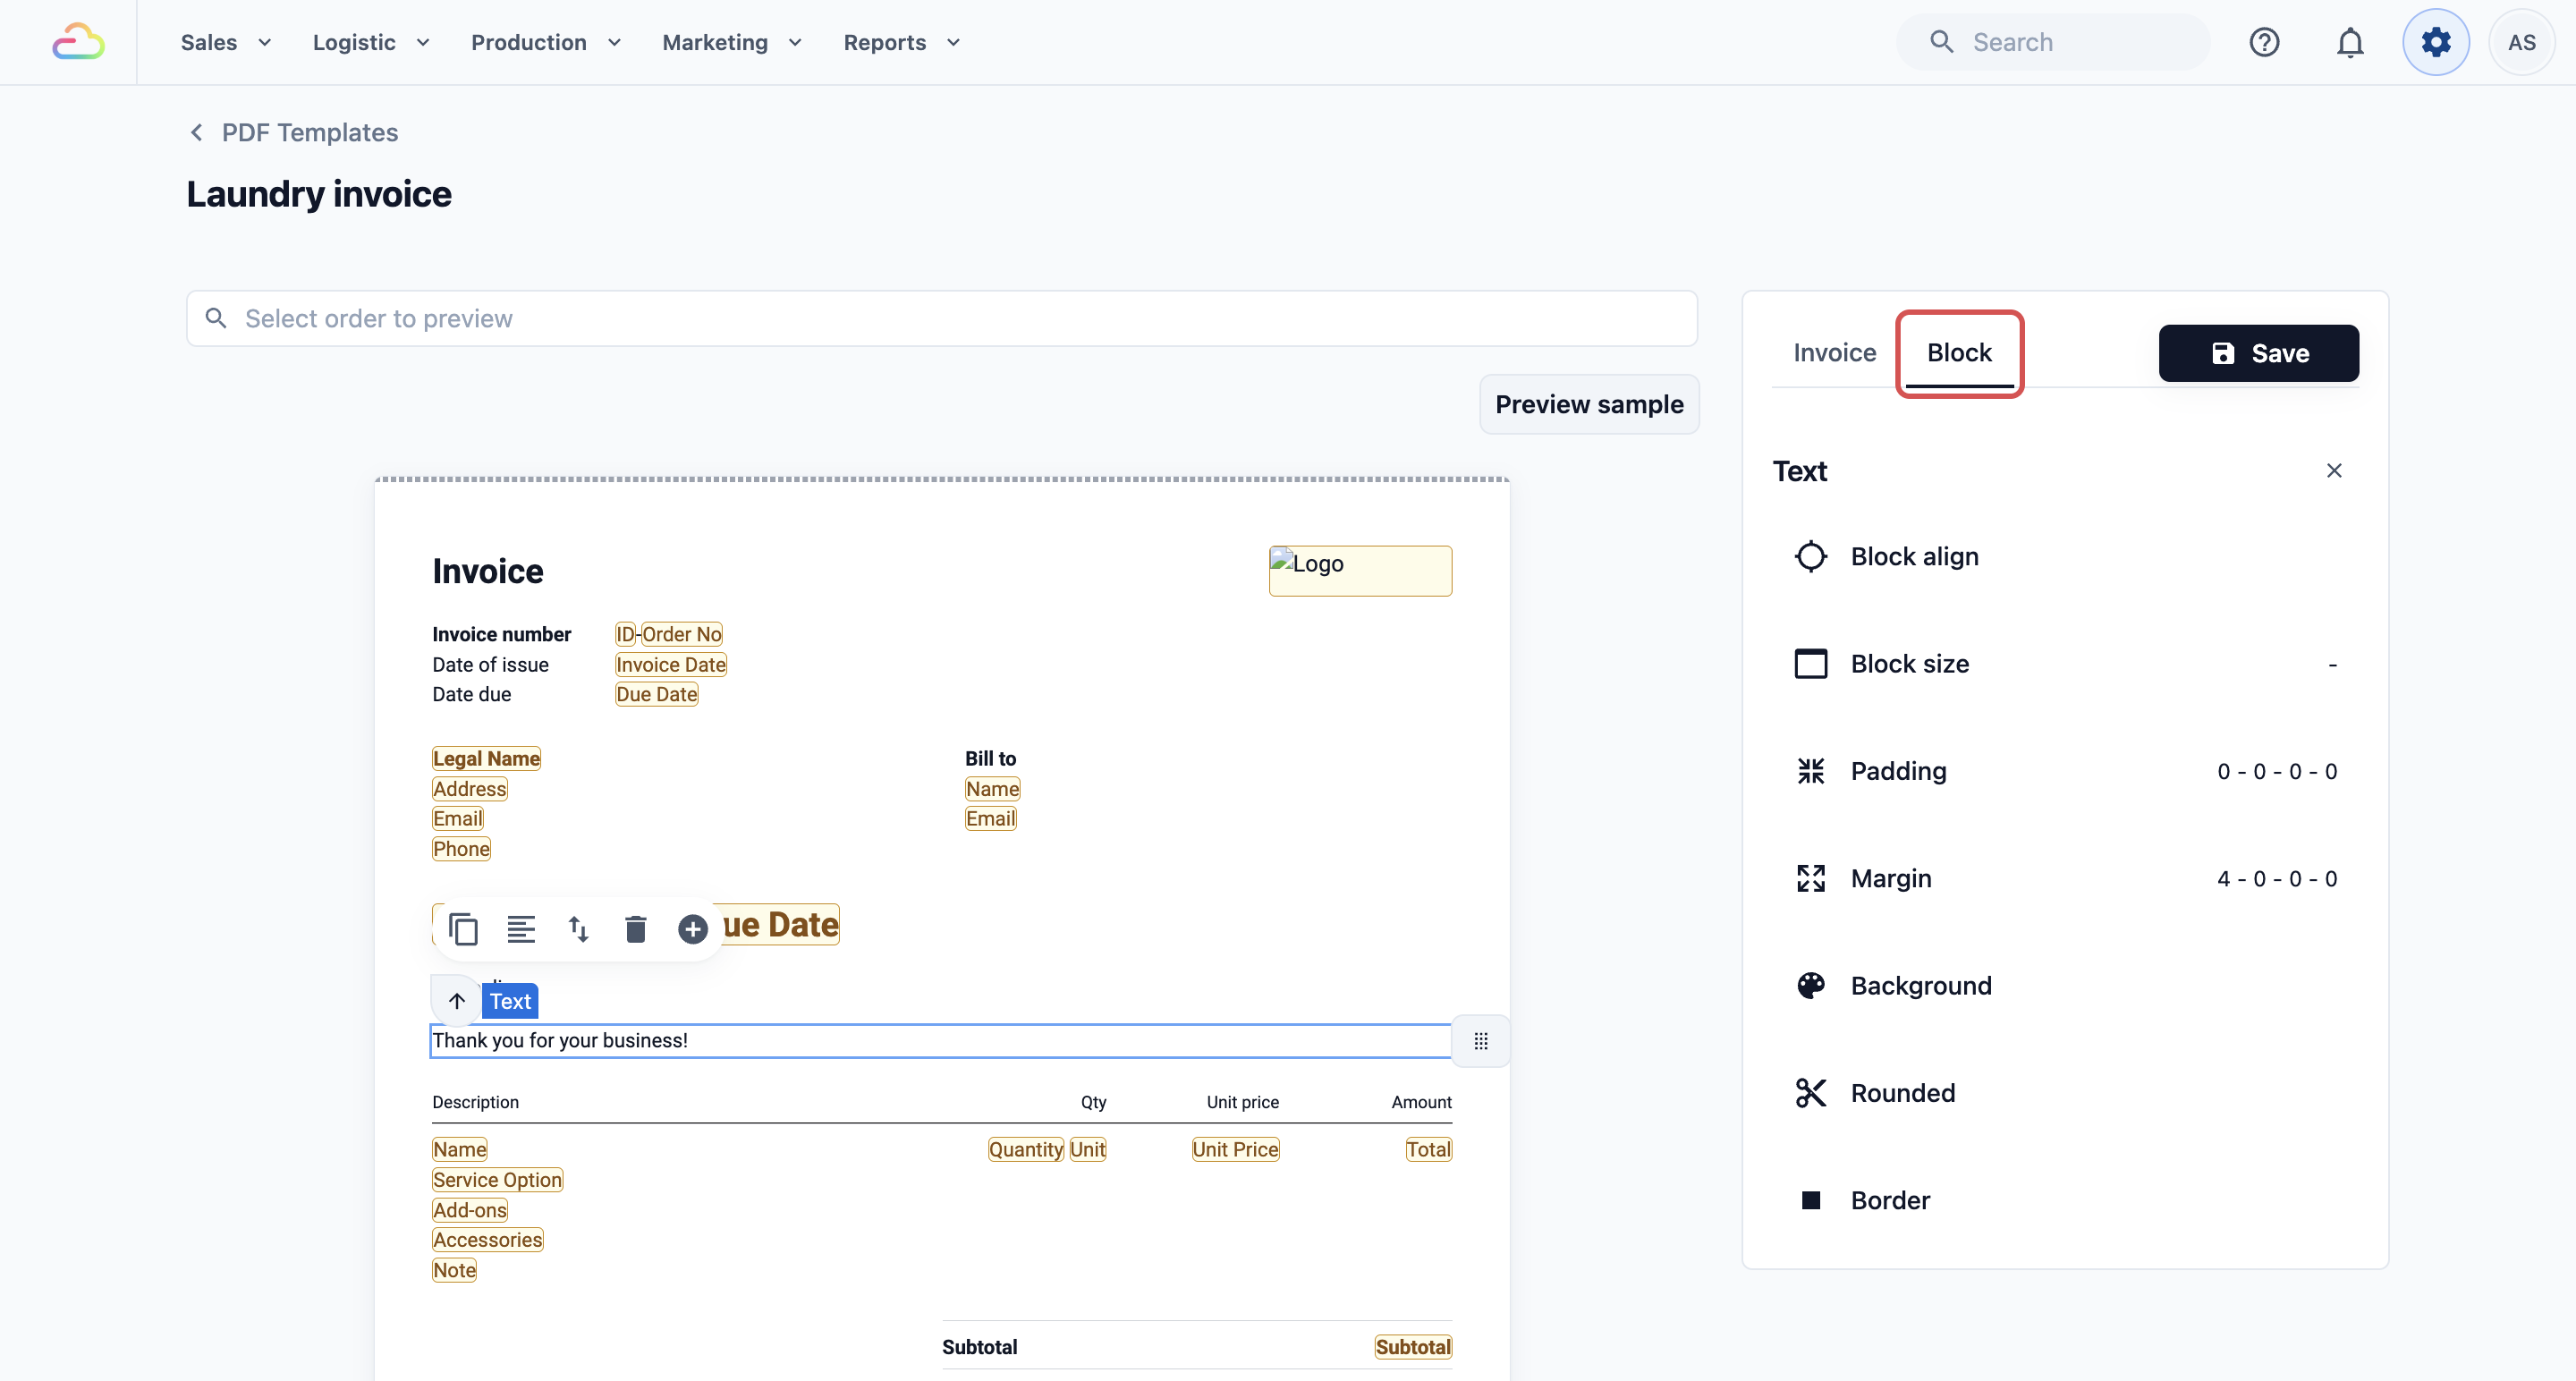Open the AS user avatar menu
Image resolution: width=2576 pixels, height=1381 pixels.
coord(2521,42)
